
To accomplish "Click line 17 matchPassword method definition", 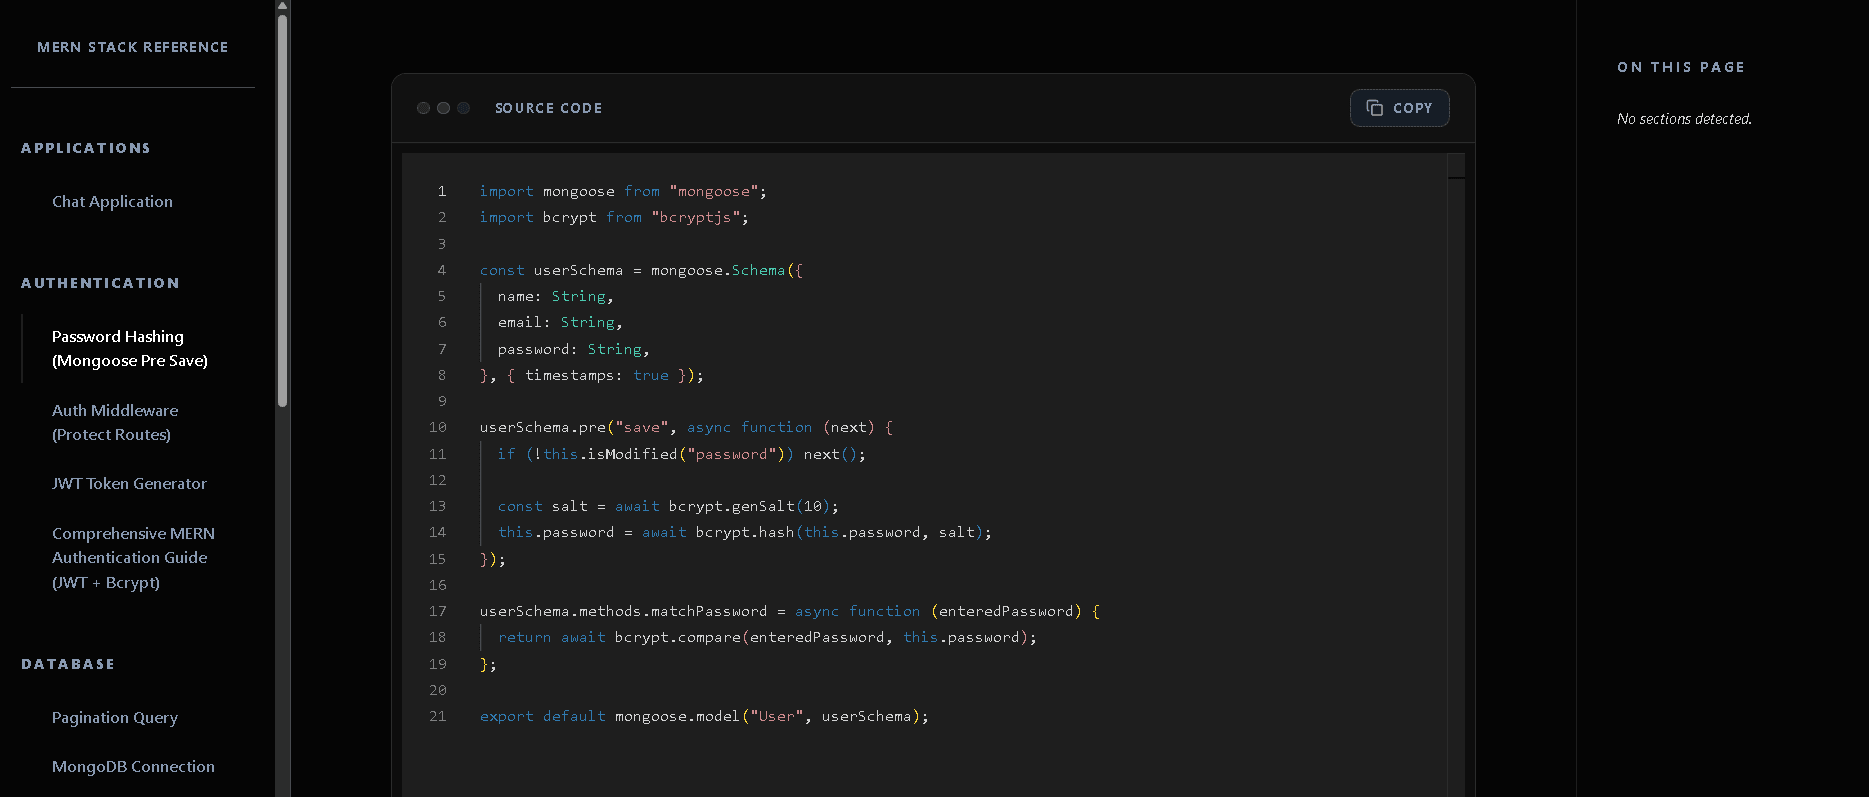I will (790, 611).
